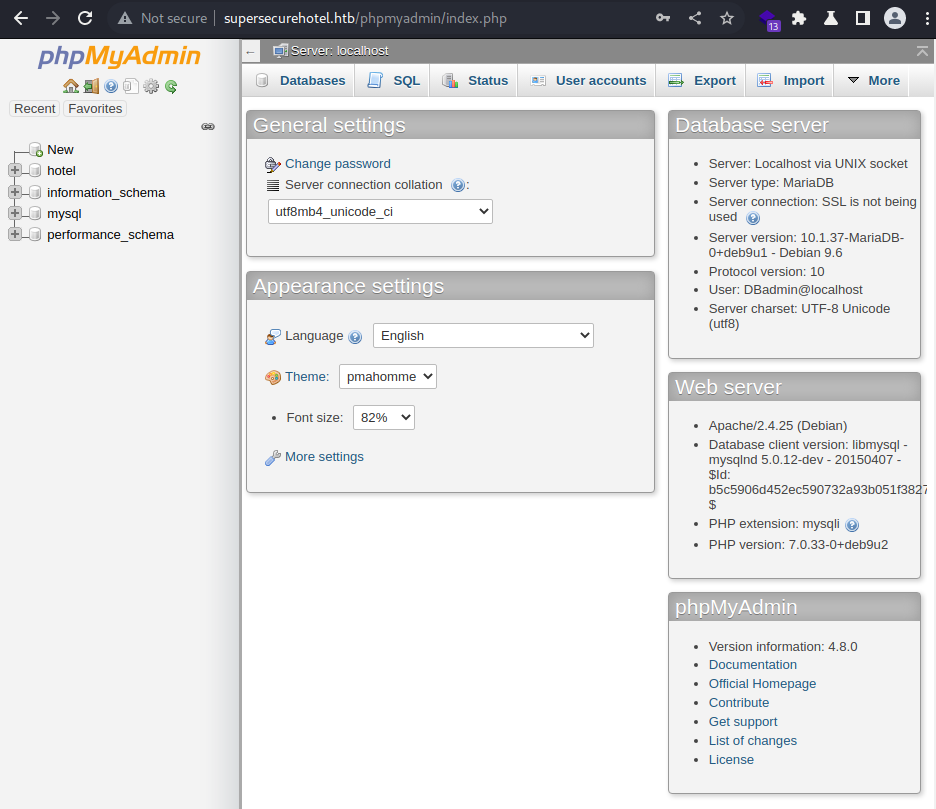The height and width of the screenshot is (809, 936).
Task: Click the Recent button in navigation panel
Action: (35, 109)
